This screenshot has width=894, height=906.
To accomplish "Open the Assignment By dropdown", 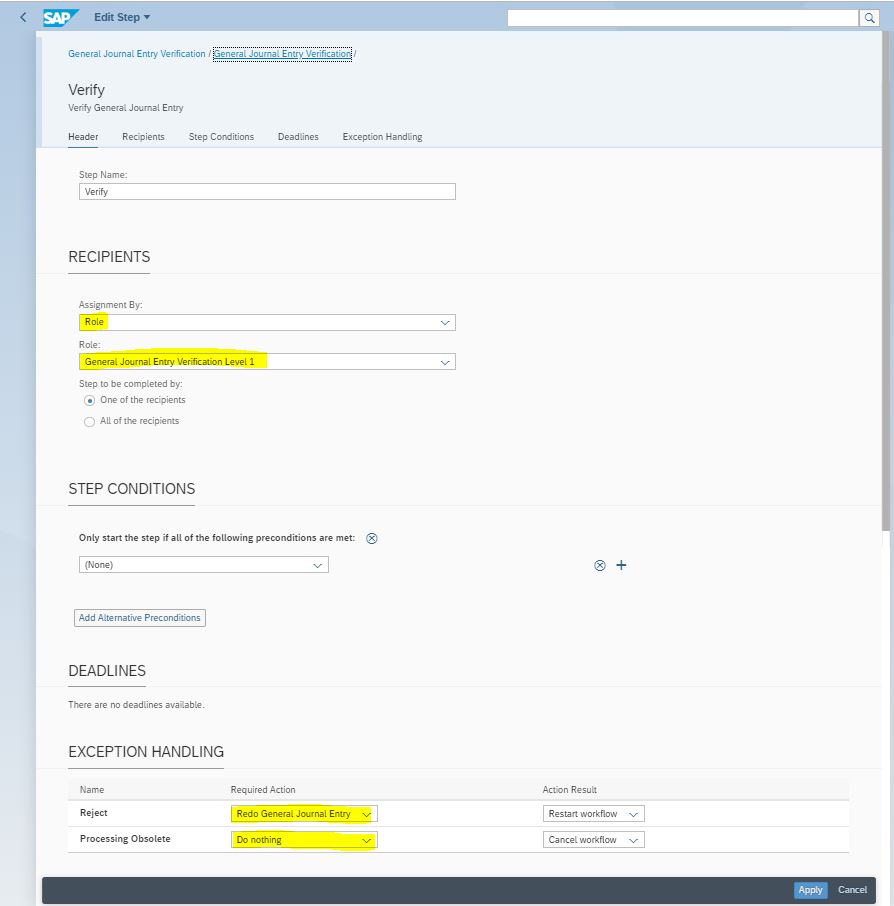I will pyautogui.click(x=445, y=323).
